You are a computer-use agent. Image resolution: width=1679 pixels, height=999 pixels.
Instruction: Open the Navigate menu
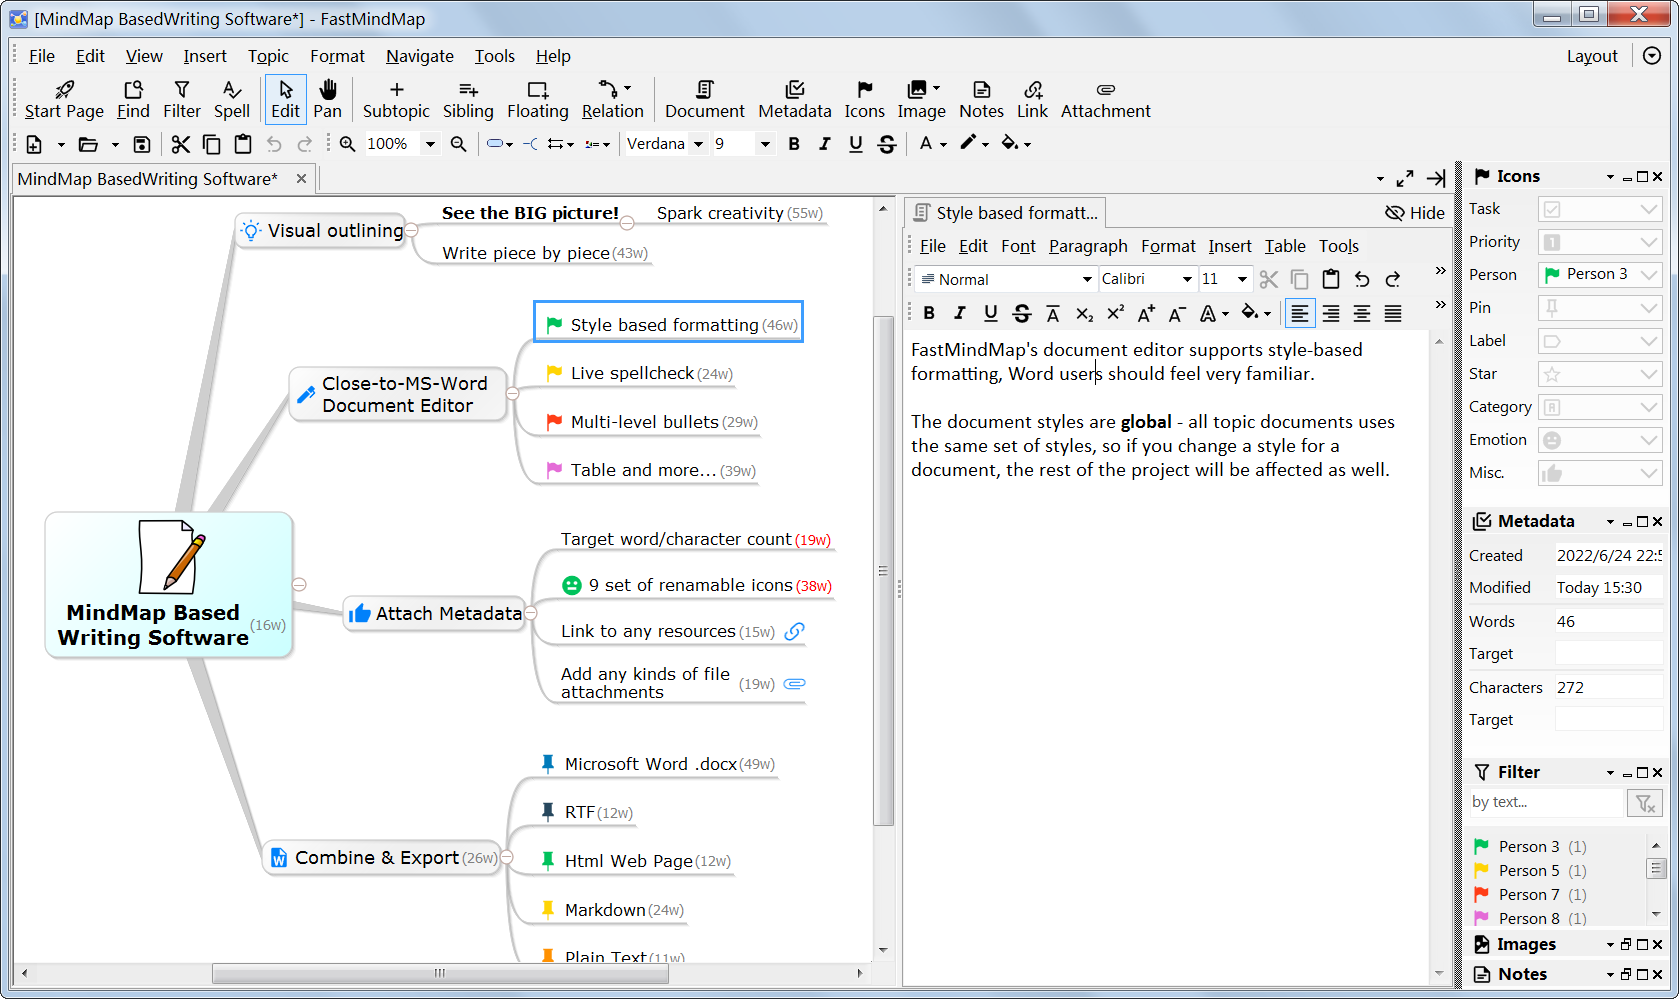(419, 56)
